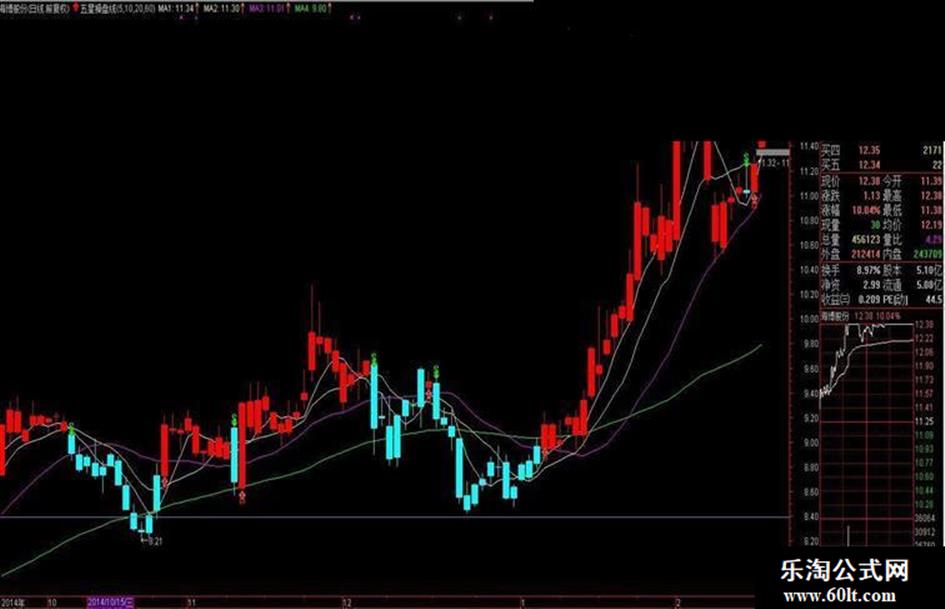Click month 11 on the time axis
Image resolution: width=945 pixels, height=609 pixels.
pos(190,602)
